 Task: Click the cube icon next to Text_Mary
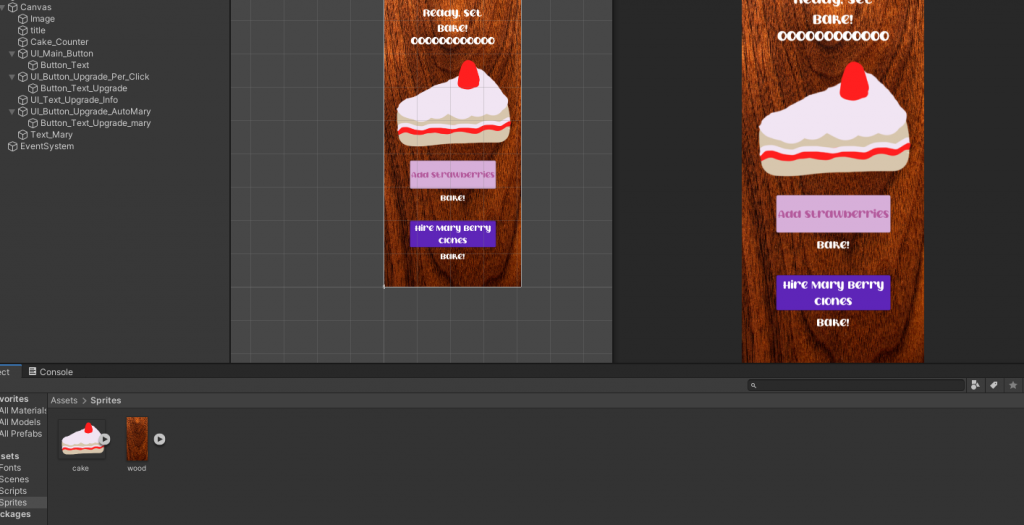[x=23, y=135]
